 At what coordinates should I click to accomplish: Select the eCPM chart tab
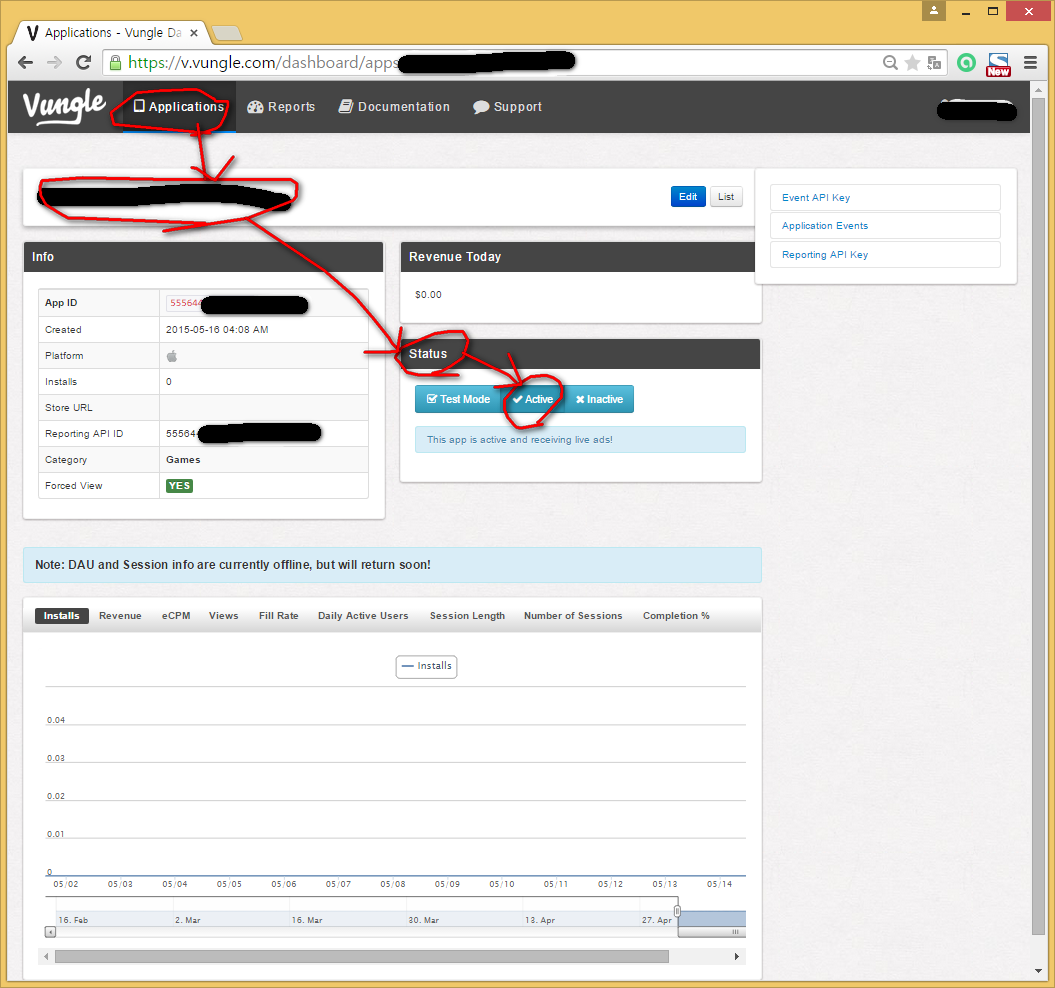click(176, 615)
